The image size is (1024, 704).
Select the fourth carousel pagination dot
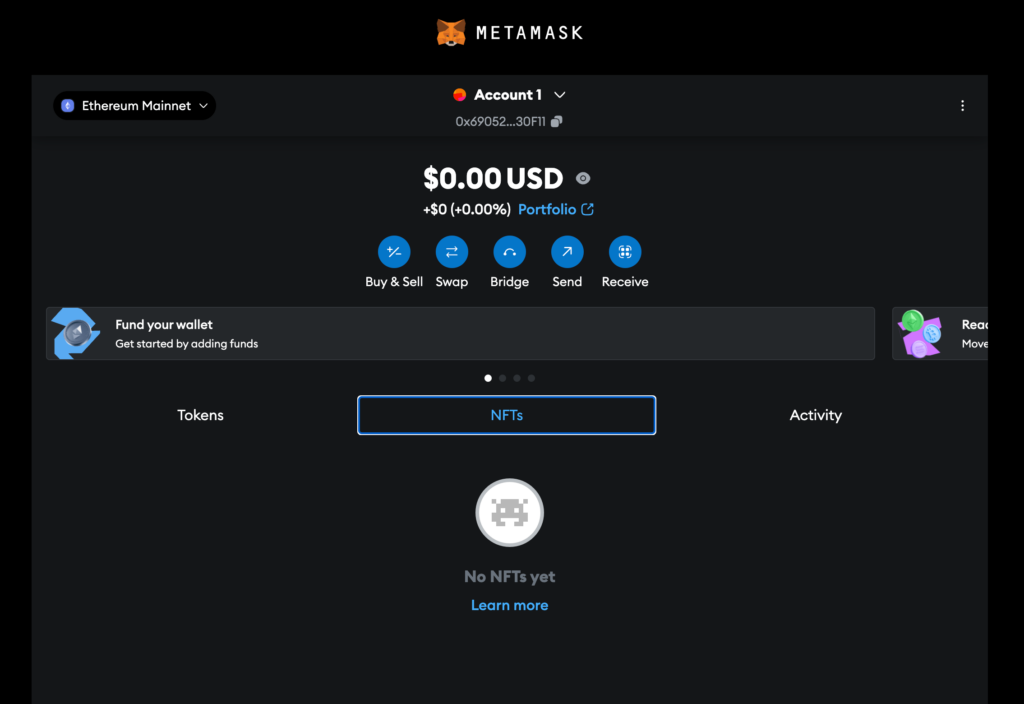(531, 378)
